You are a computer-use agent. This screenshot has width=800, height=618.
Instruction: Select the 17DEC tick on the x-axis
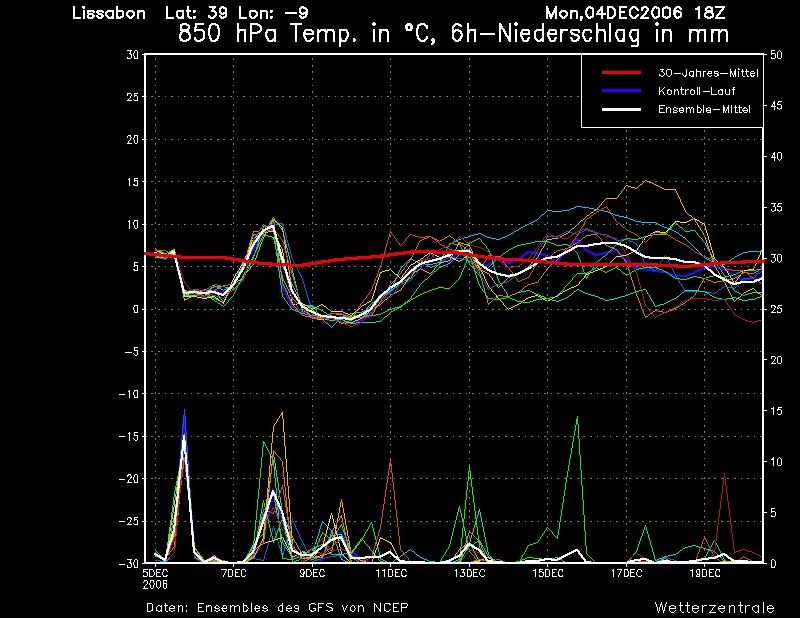tap(626, 573)
